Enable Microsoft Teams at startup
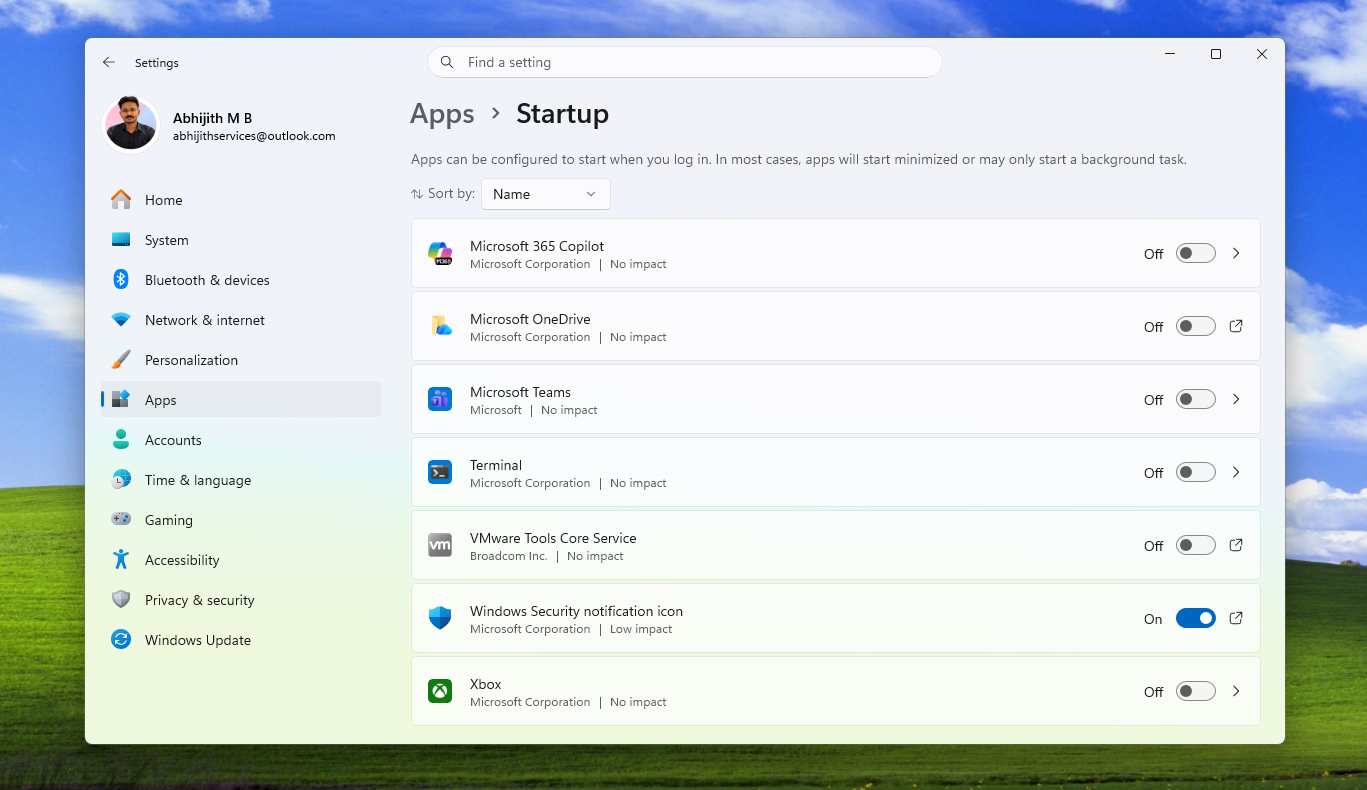This screenshot has width=1367, height=790. point(1195,399)
